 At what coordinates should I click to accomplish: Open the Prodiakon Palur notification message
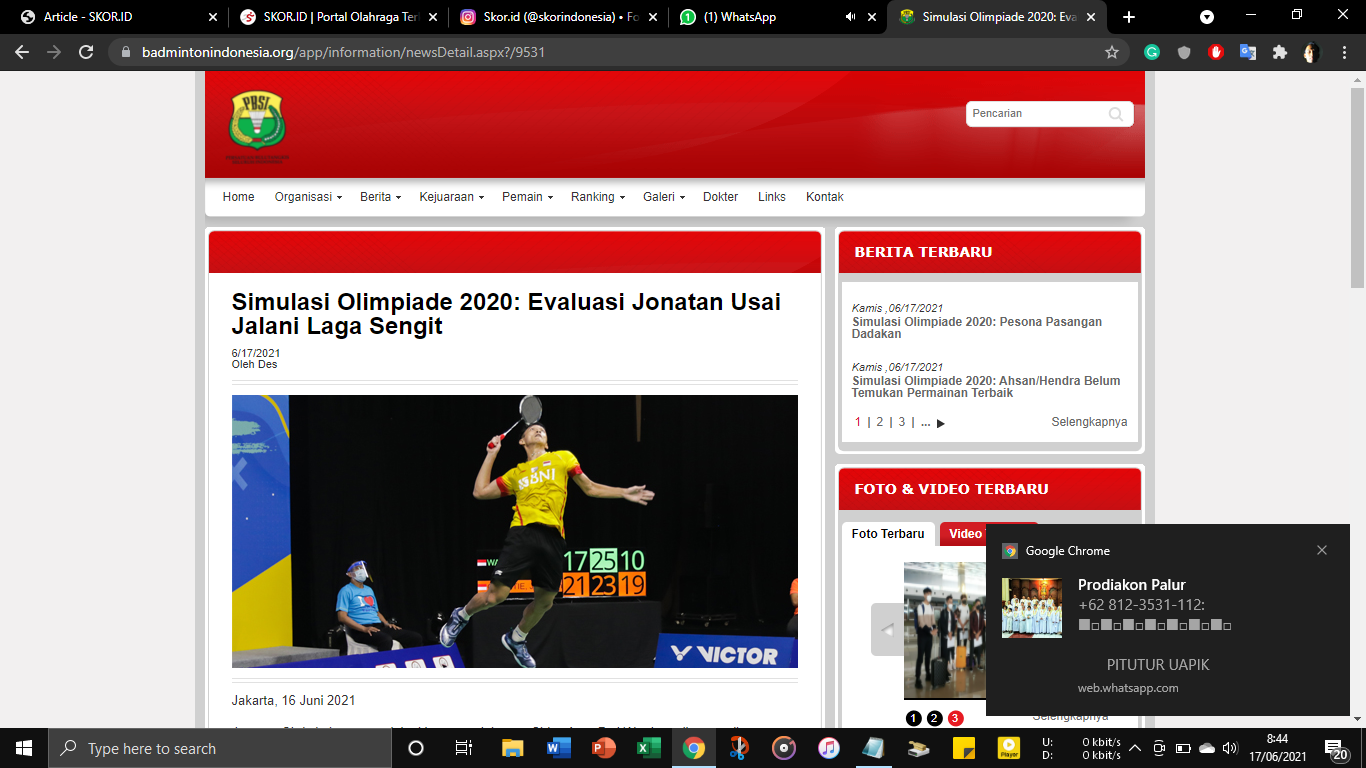1167,620
